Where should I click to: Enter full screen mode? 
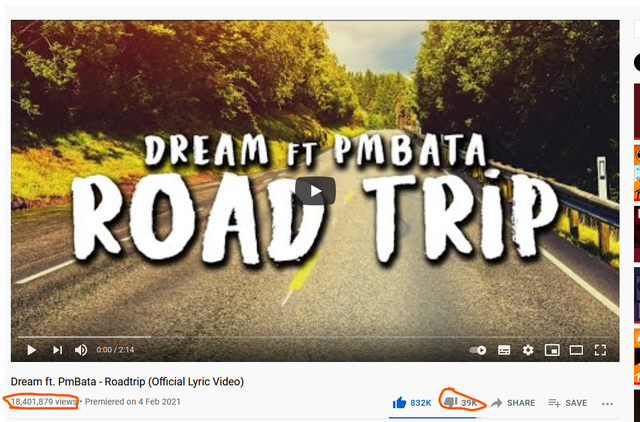600,350
